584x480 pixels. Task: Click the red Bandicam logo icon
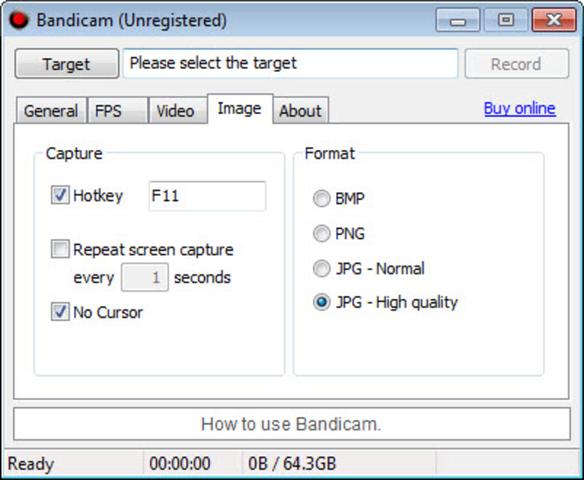coord(18,20)
